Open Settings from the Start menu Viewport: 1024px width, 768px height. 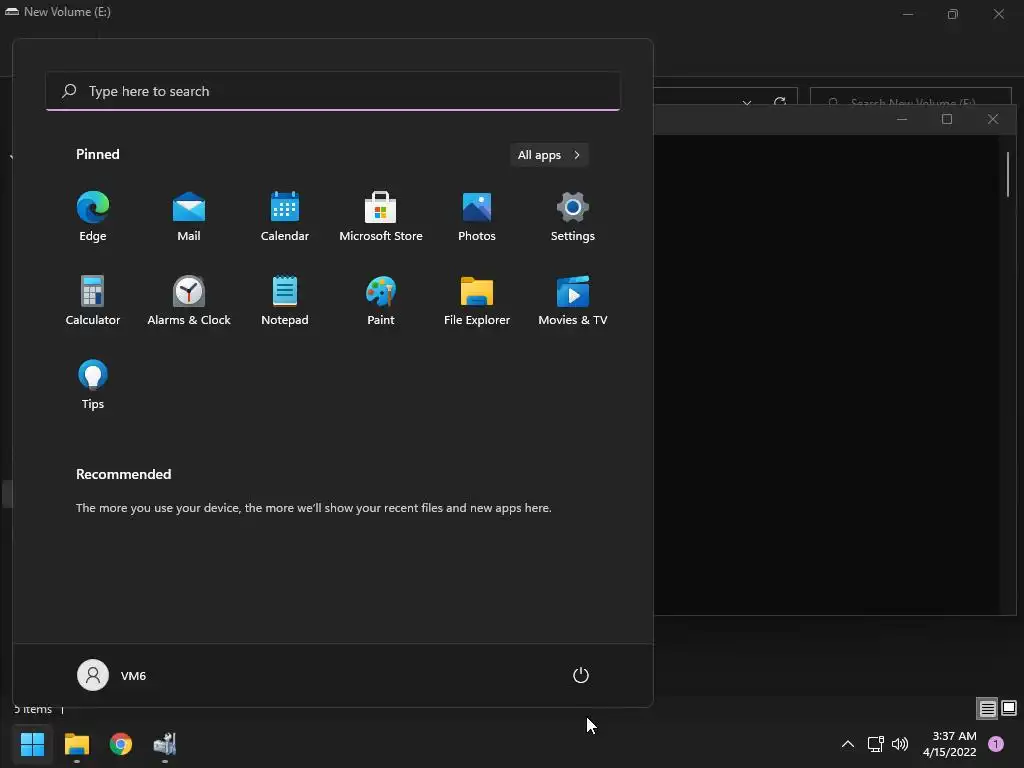pyautogui.click(x=573, y=216)
